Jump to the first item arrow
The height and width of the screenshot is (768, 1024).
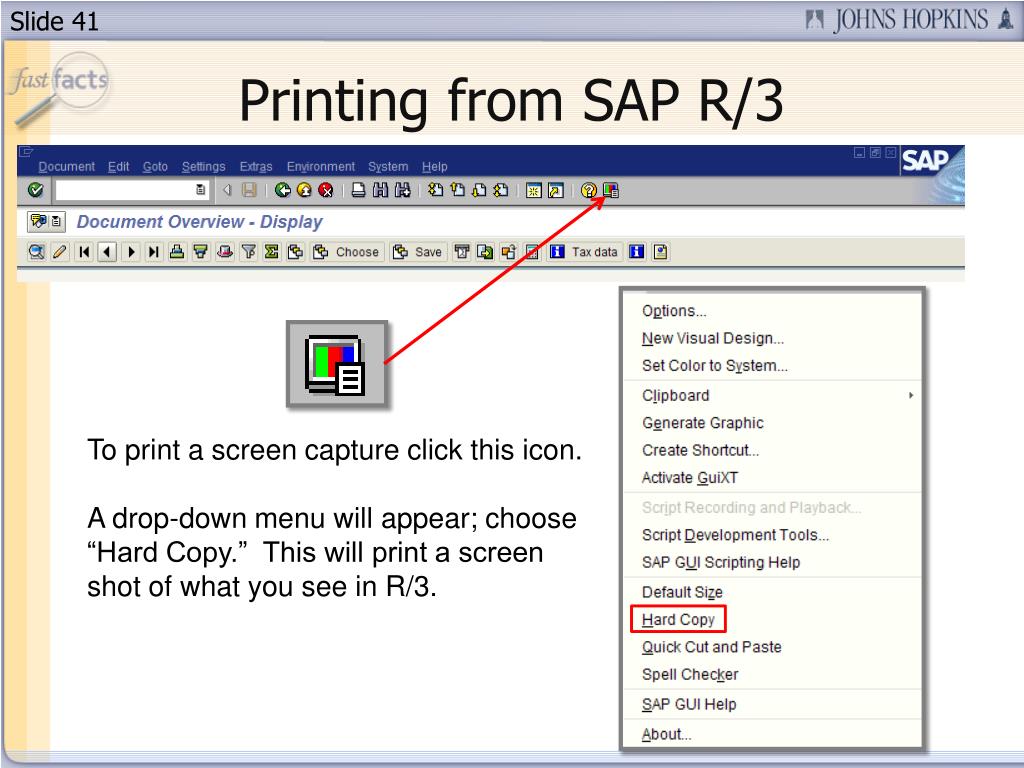pyautogui.click(x=84, y=252)
